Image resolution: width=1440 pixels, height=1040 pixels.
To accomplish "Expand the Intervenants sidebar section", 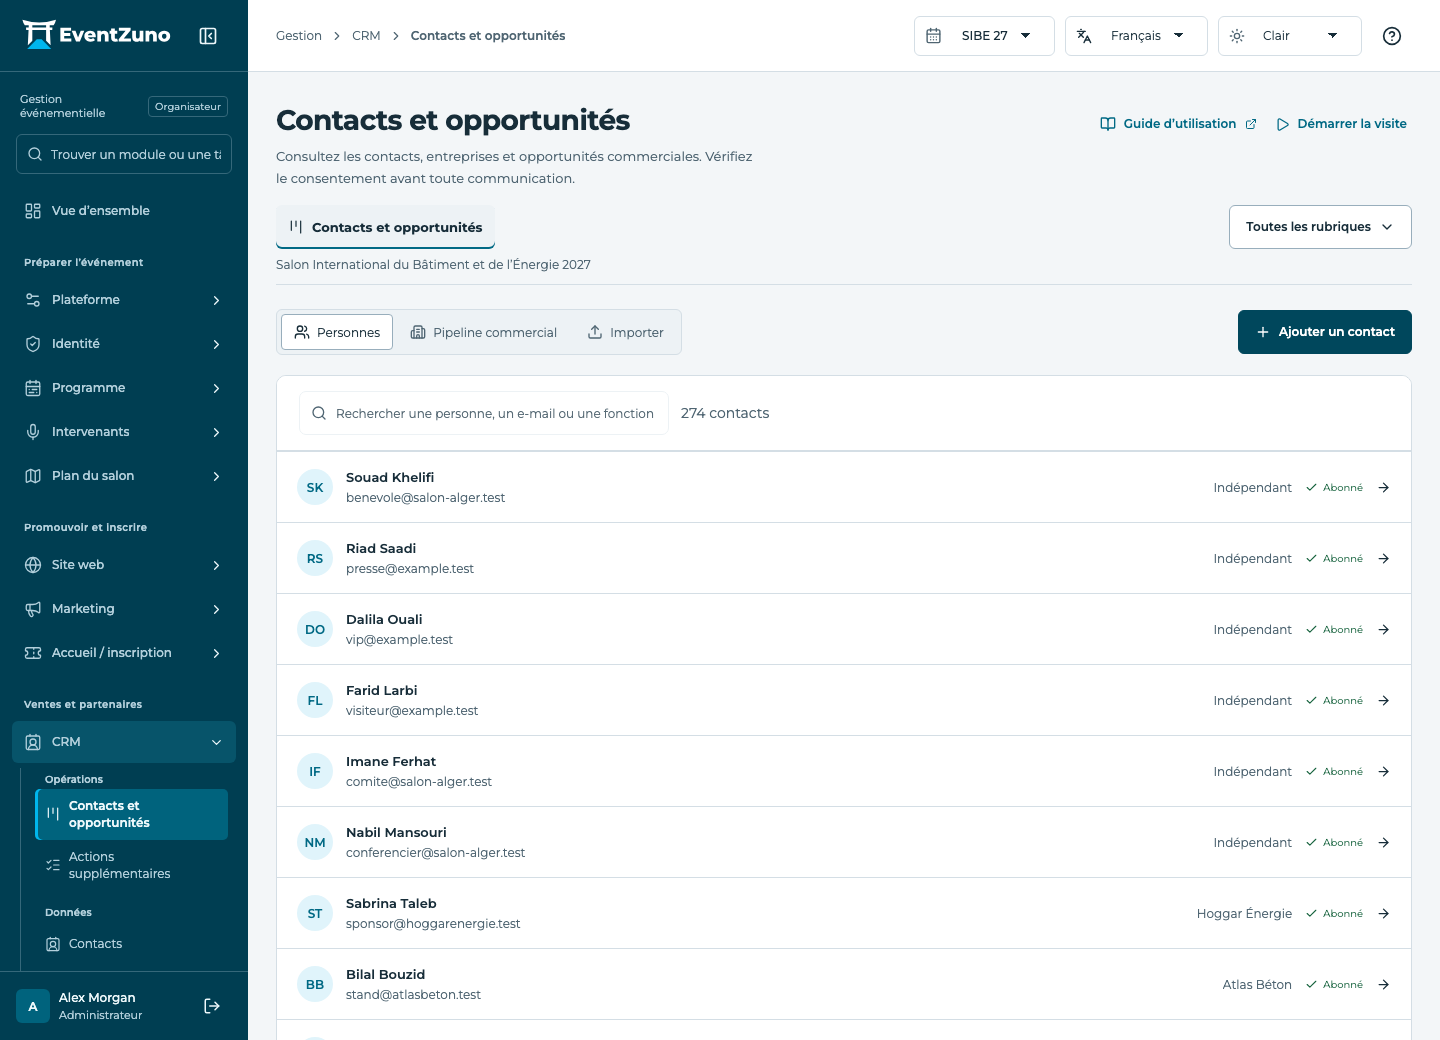I will [x=124, y=432].
